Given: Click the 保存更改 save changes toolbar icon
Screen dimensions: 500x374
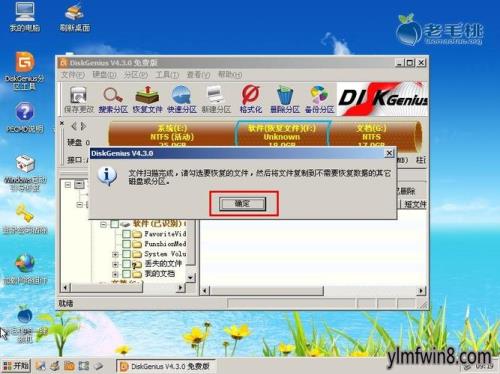Looking at the screenshot, I should [x=79, y=100].
